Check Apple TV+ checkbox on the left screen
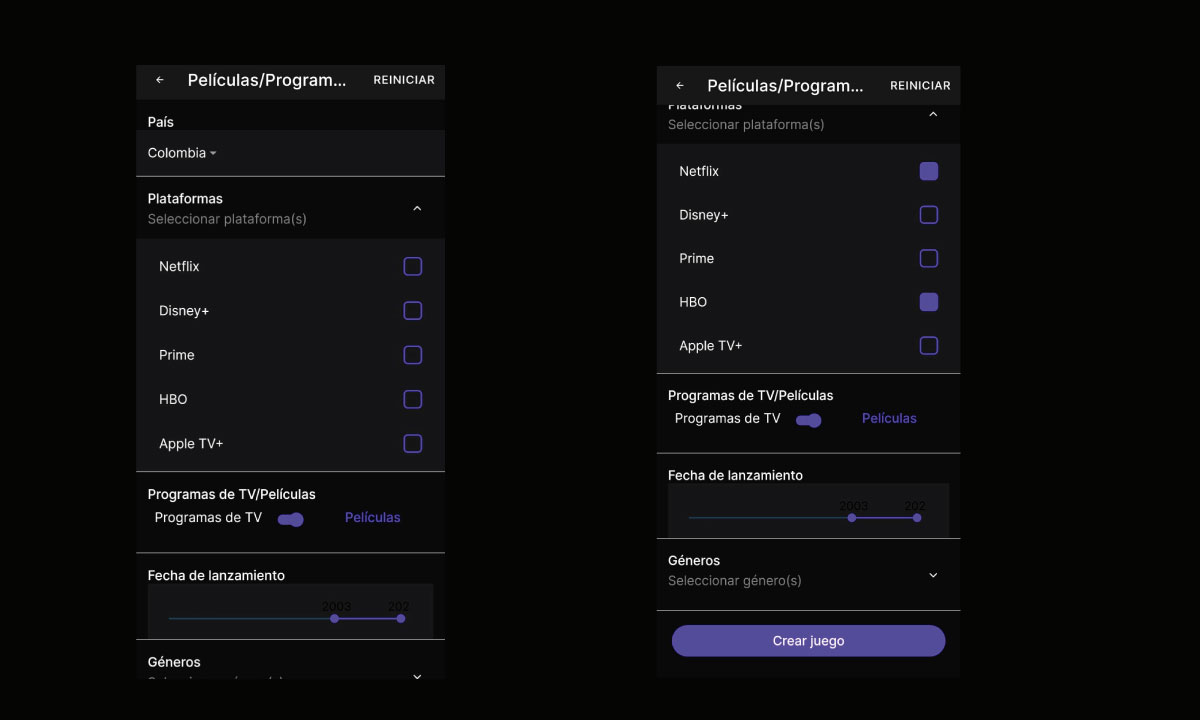1200x720 pixels. pyautogui.click(x=413, y=443)
